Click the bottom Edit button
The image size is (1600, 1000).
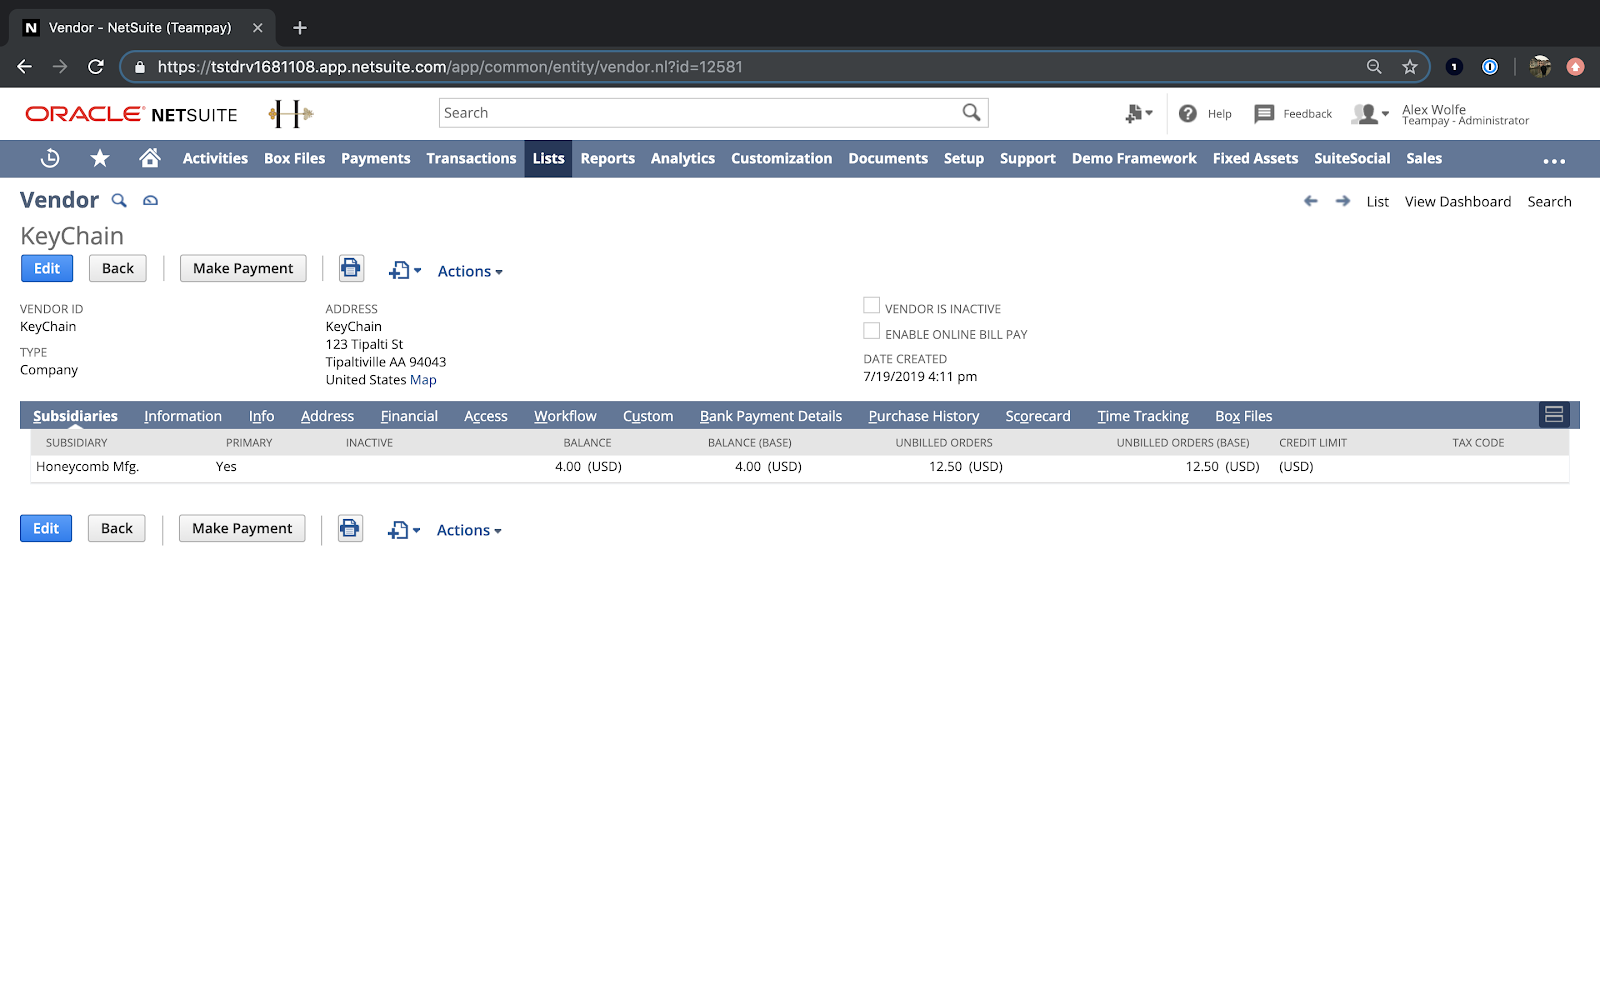click(46, 528)
